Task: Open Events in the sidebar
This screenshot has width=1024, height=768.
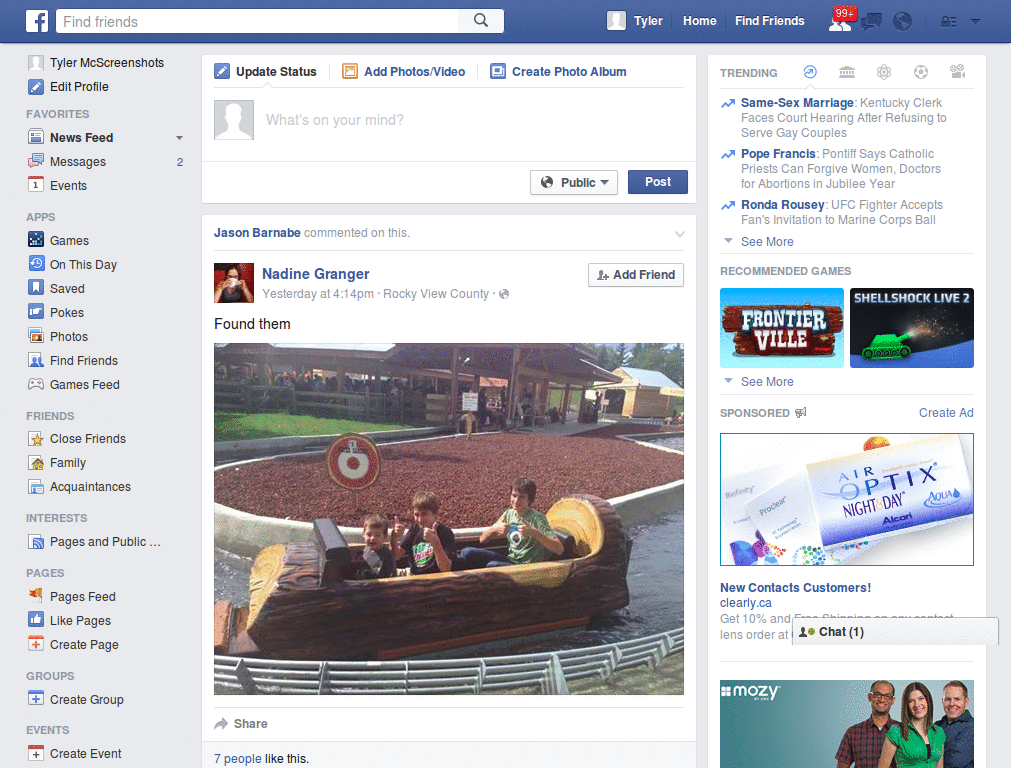Action: pos(68,185)
